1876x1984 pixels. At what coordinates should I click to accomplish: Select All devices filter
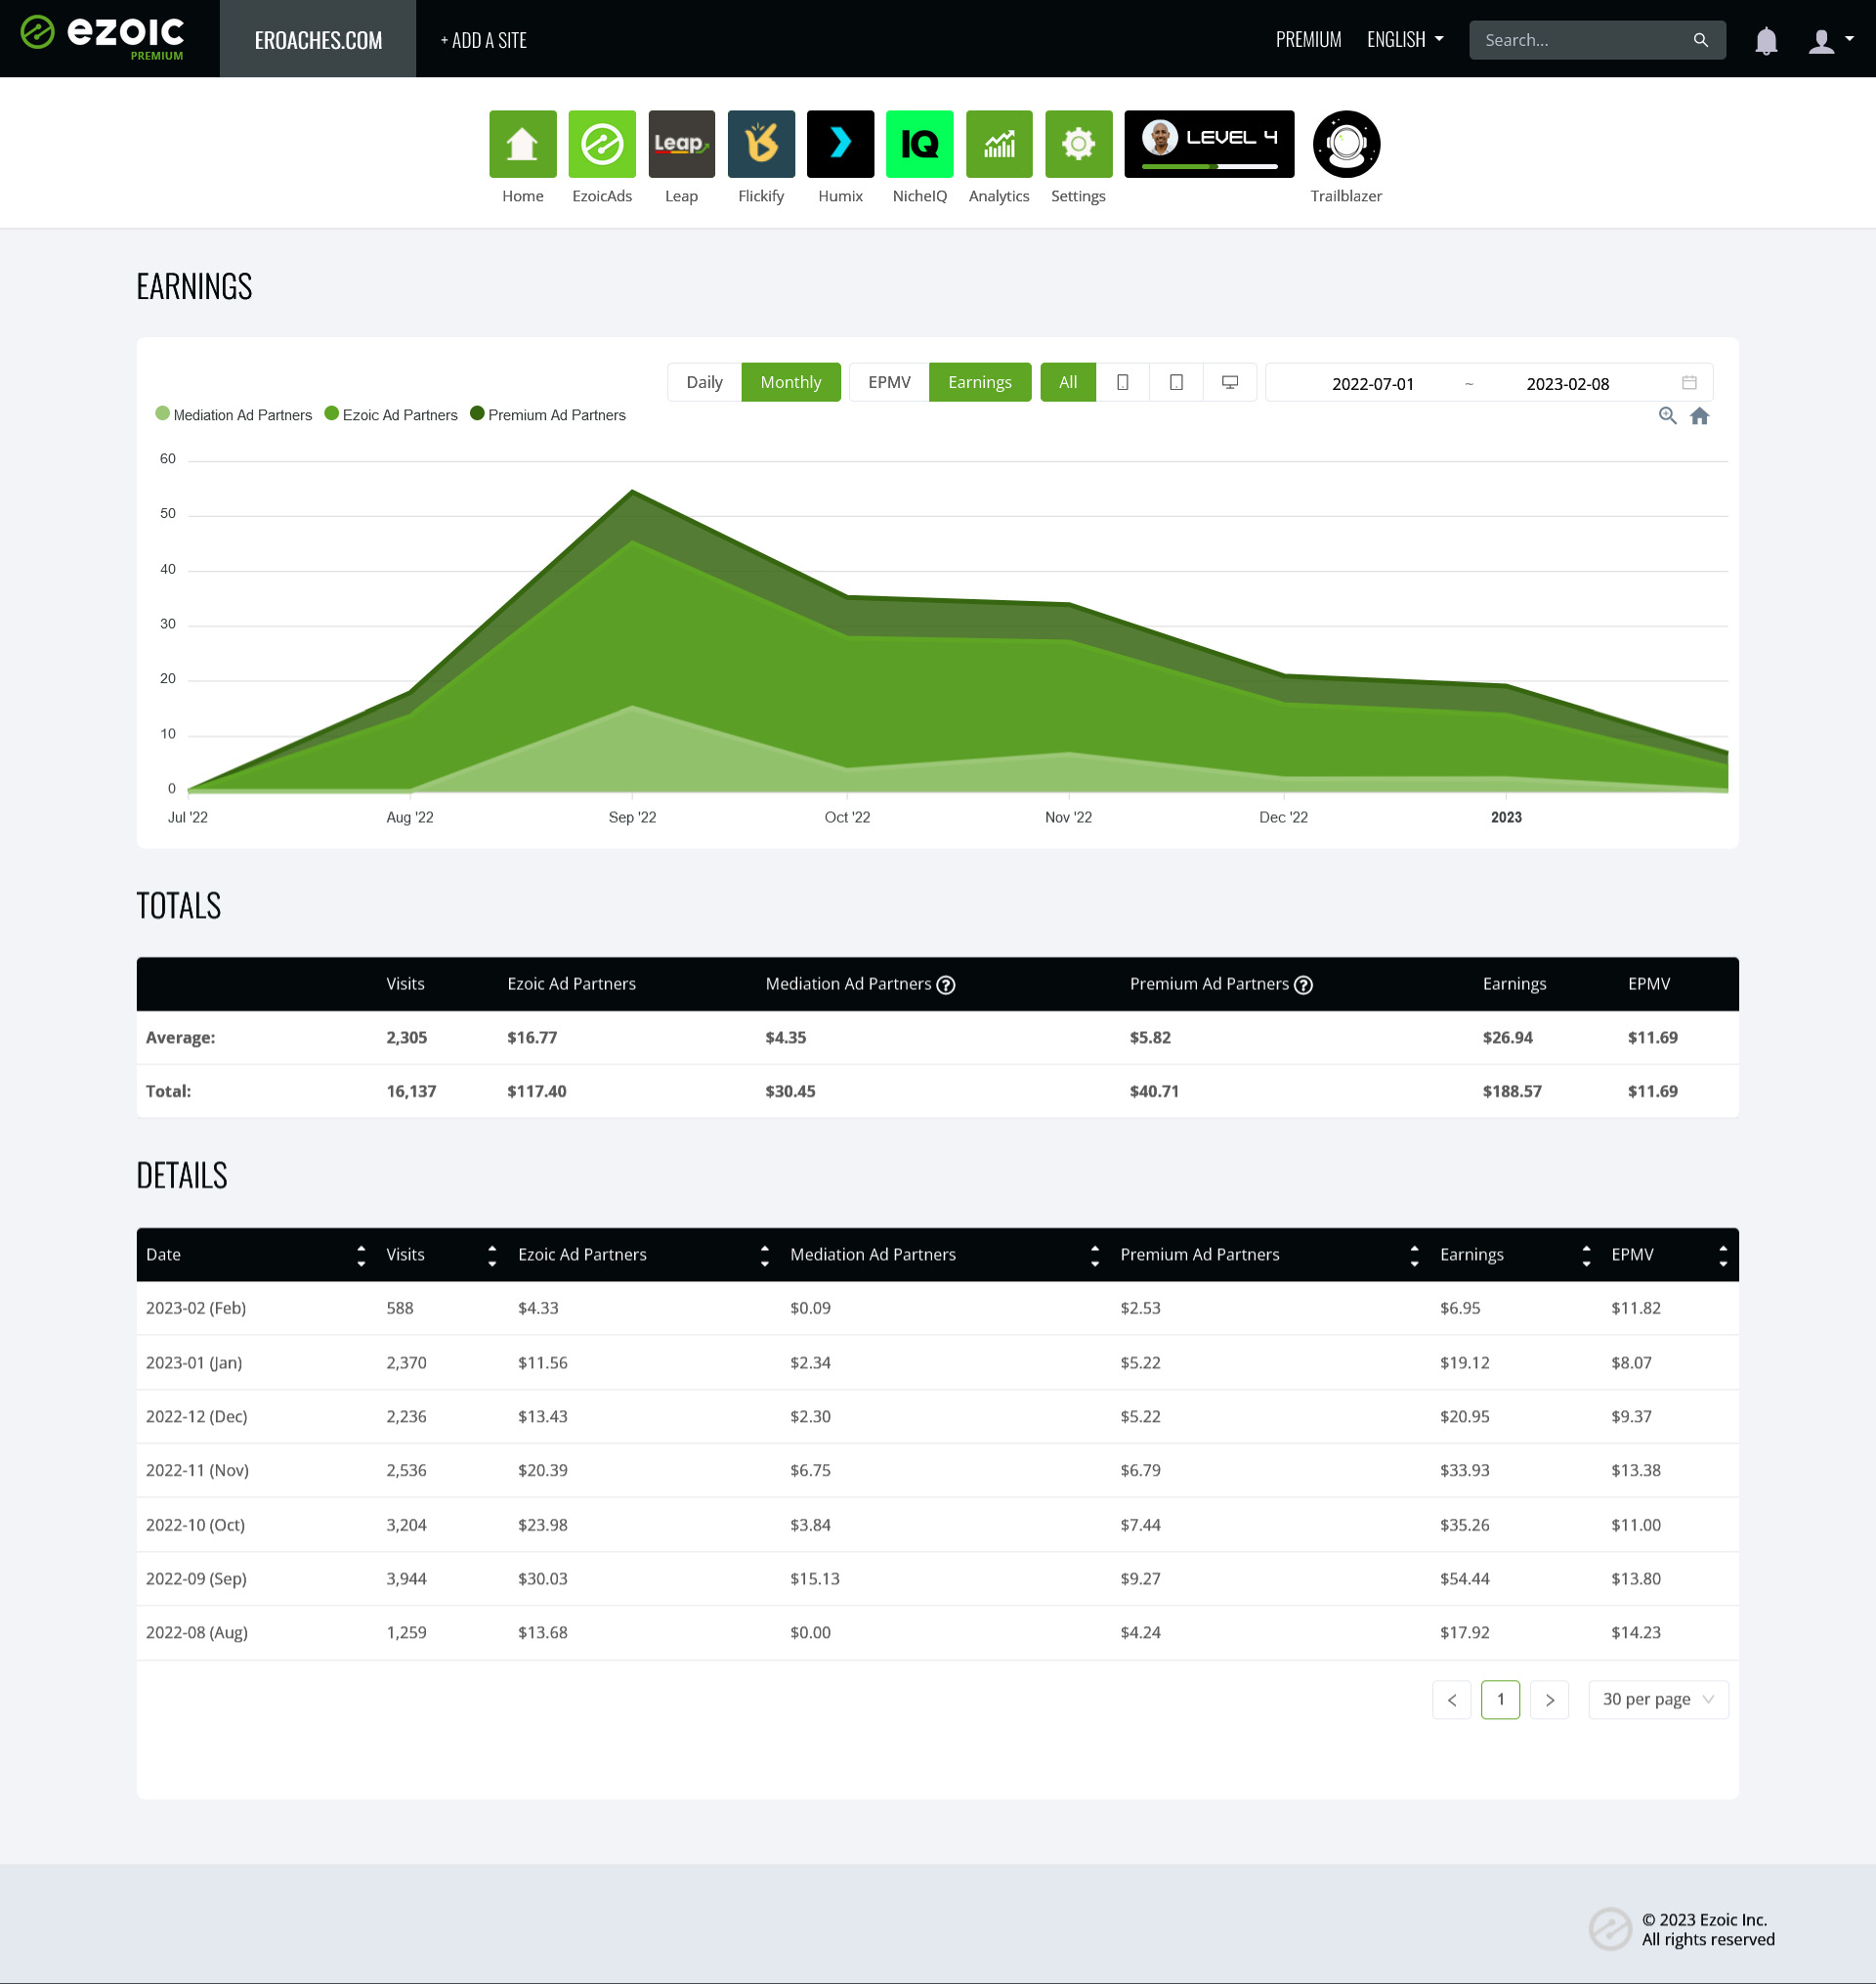pyautogui.click(x=1068, y=382)
